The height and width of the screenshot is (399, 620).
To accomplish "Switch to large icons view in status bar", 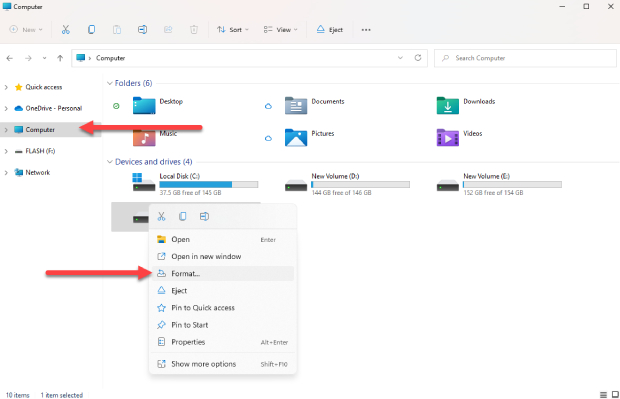I will [615, 395].
